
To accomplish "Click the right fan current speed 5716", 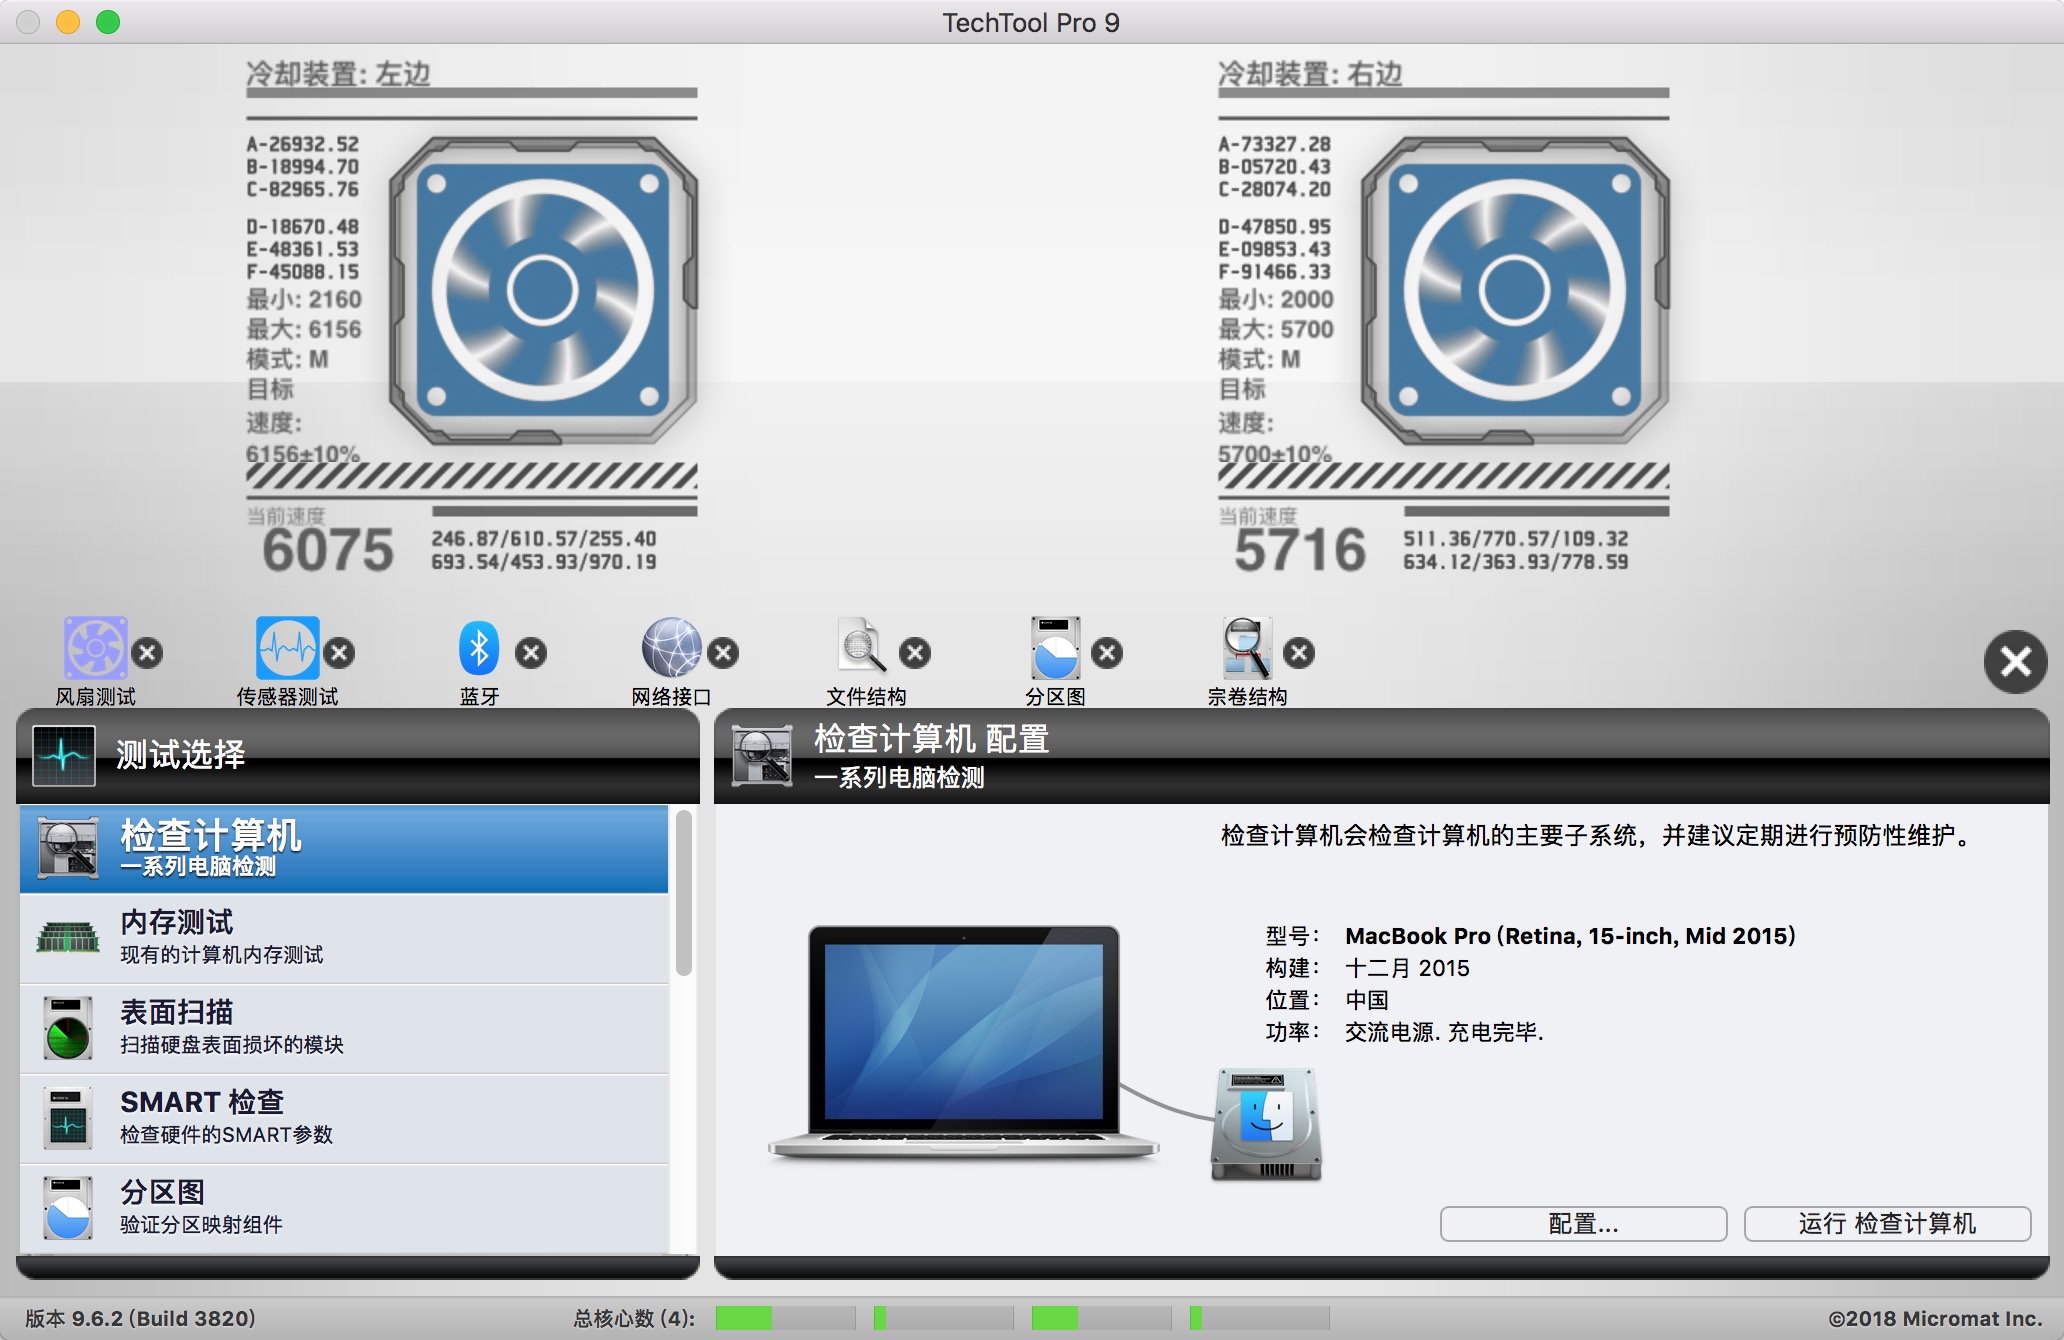I will pos(1300,550).
